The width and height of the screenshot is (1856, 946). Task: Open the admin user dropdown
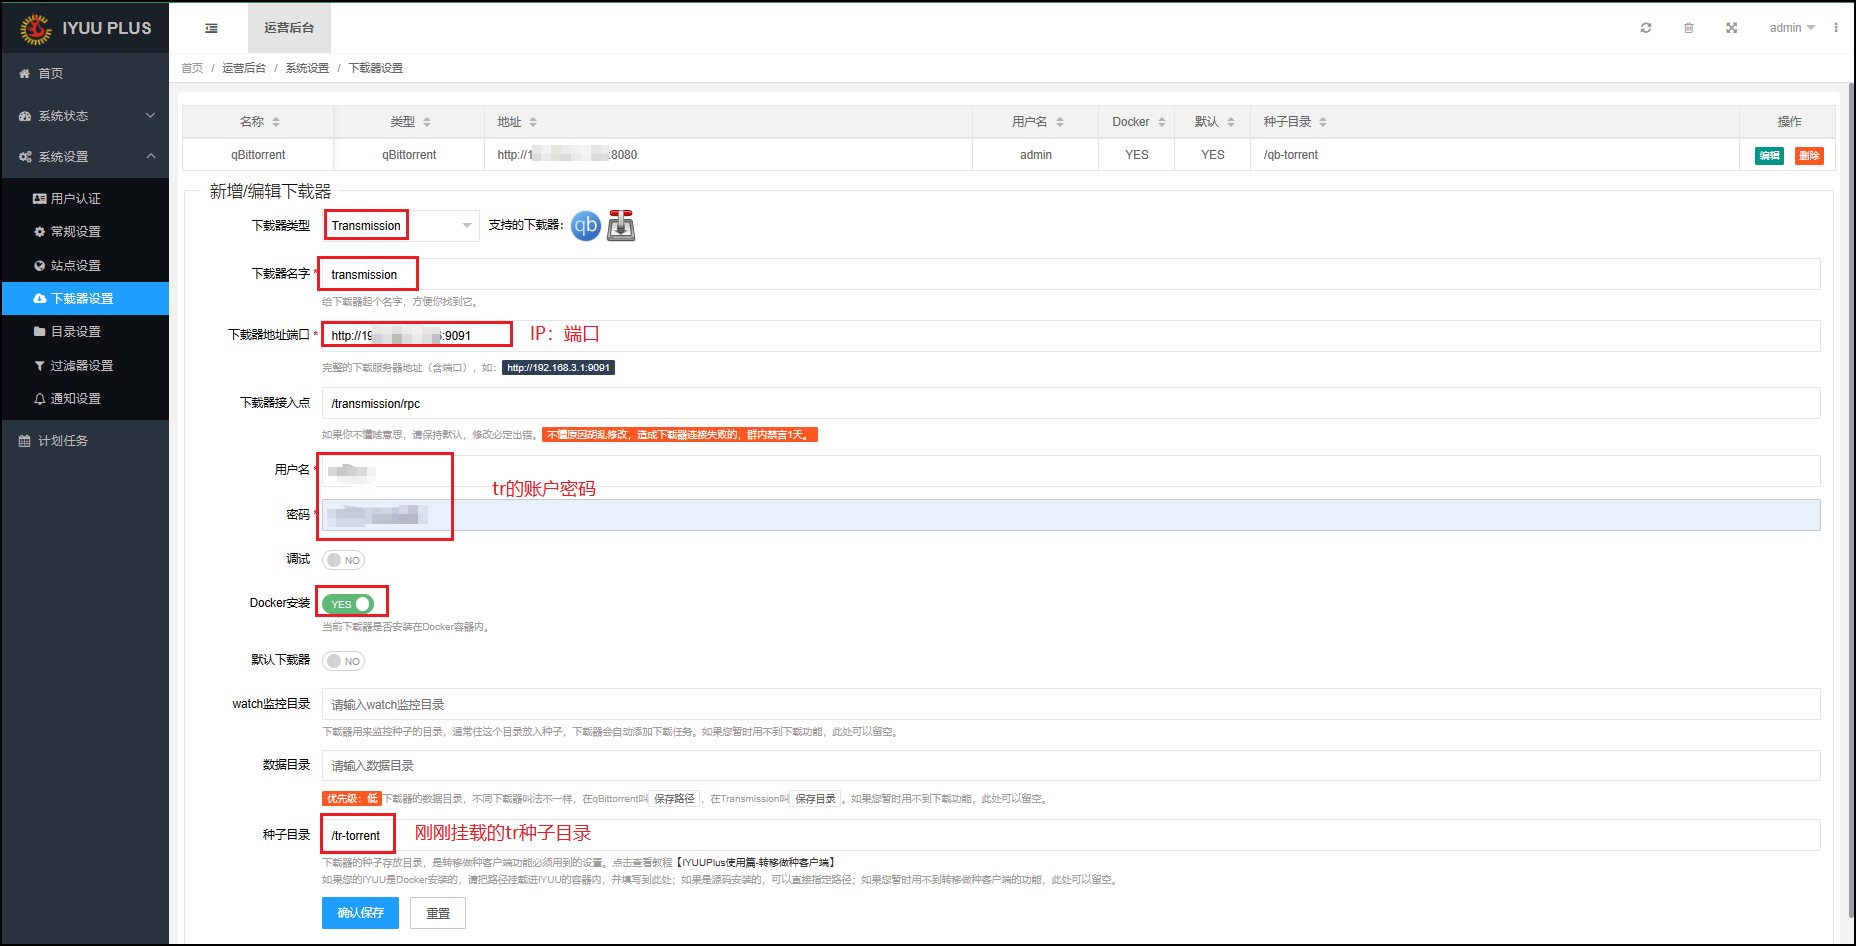pyautogui.click(x=1791, y=28)
